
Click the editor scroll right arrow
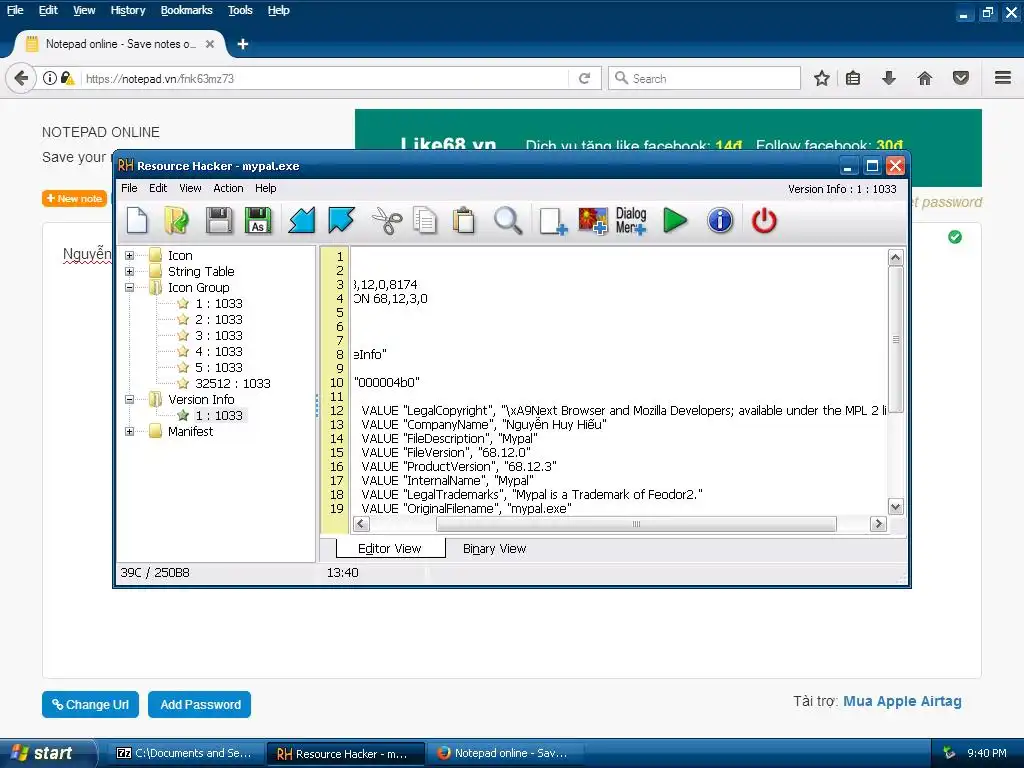click(878, 524)
